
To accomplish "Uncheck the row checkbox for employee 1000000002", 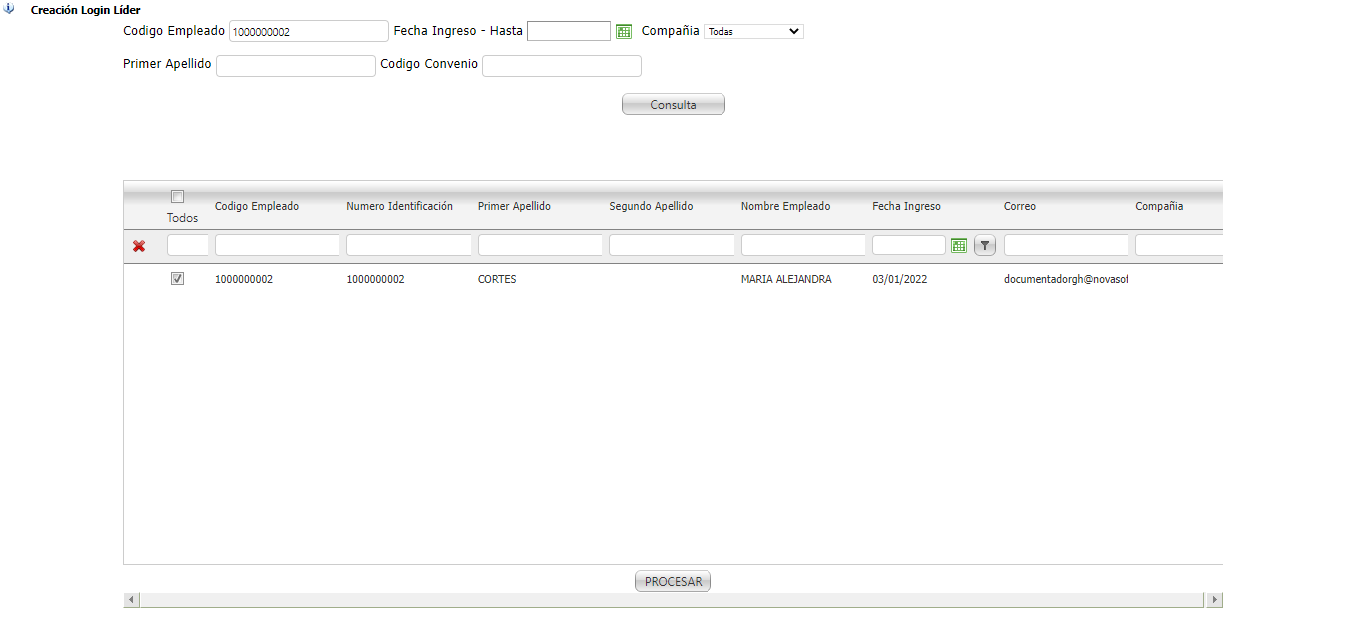I will pos(178,279).
